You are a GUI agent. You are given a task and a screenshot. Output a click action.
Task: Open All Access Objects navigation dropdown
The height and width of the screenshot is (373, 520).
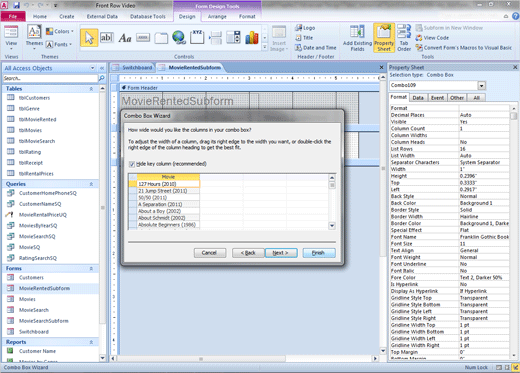(92, 68)
